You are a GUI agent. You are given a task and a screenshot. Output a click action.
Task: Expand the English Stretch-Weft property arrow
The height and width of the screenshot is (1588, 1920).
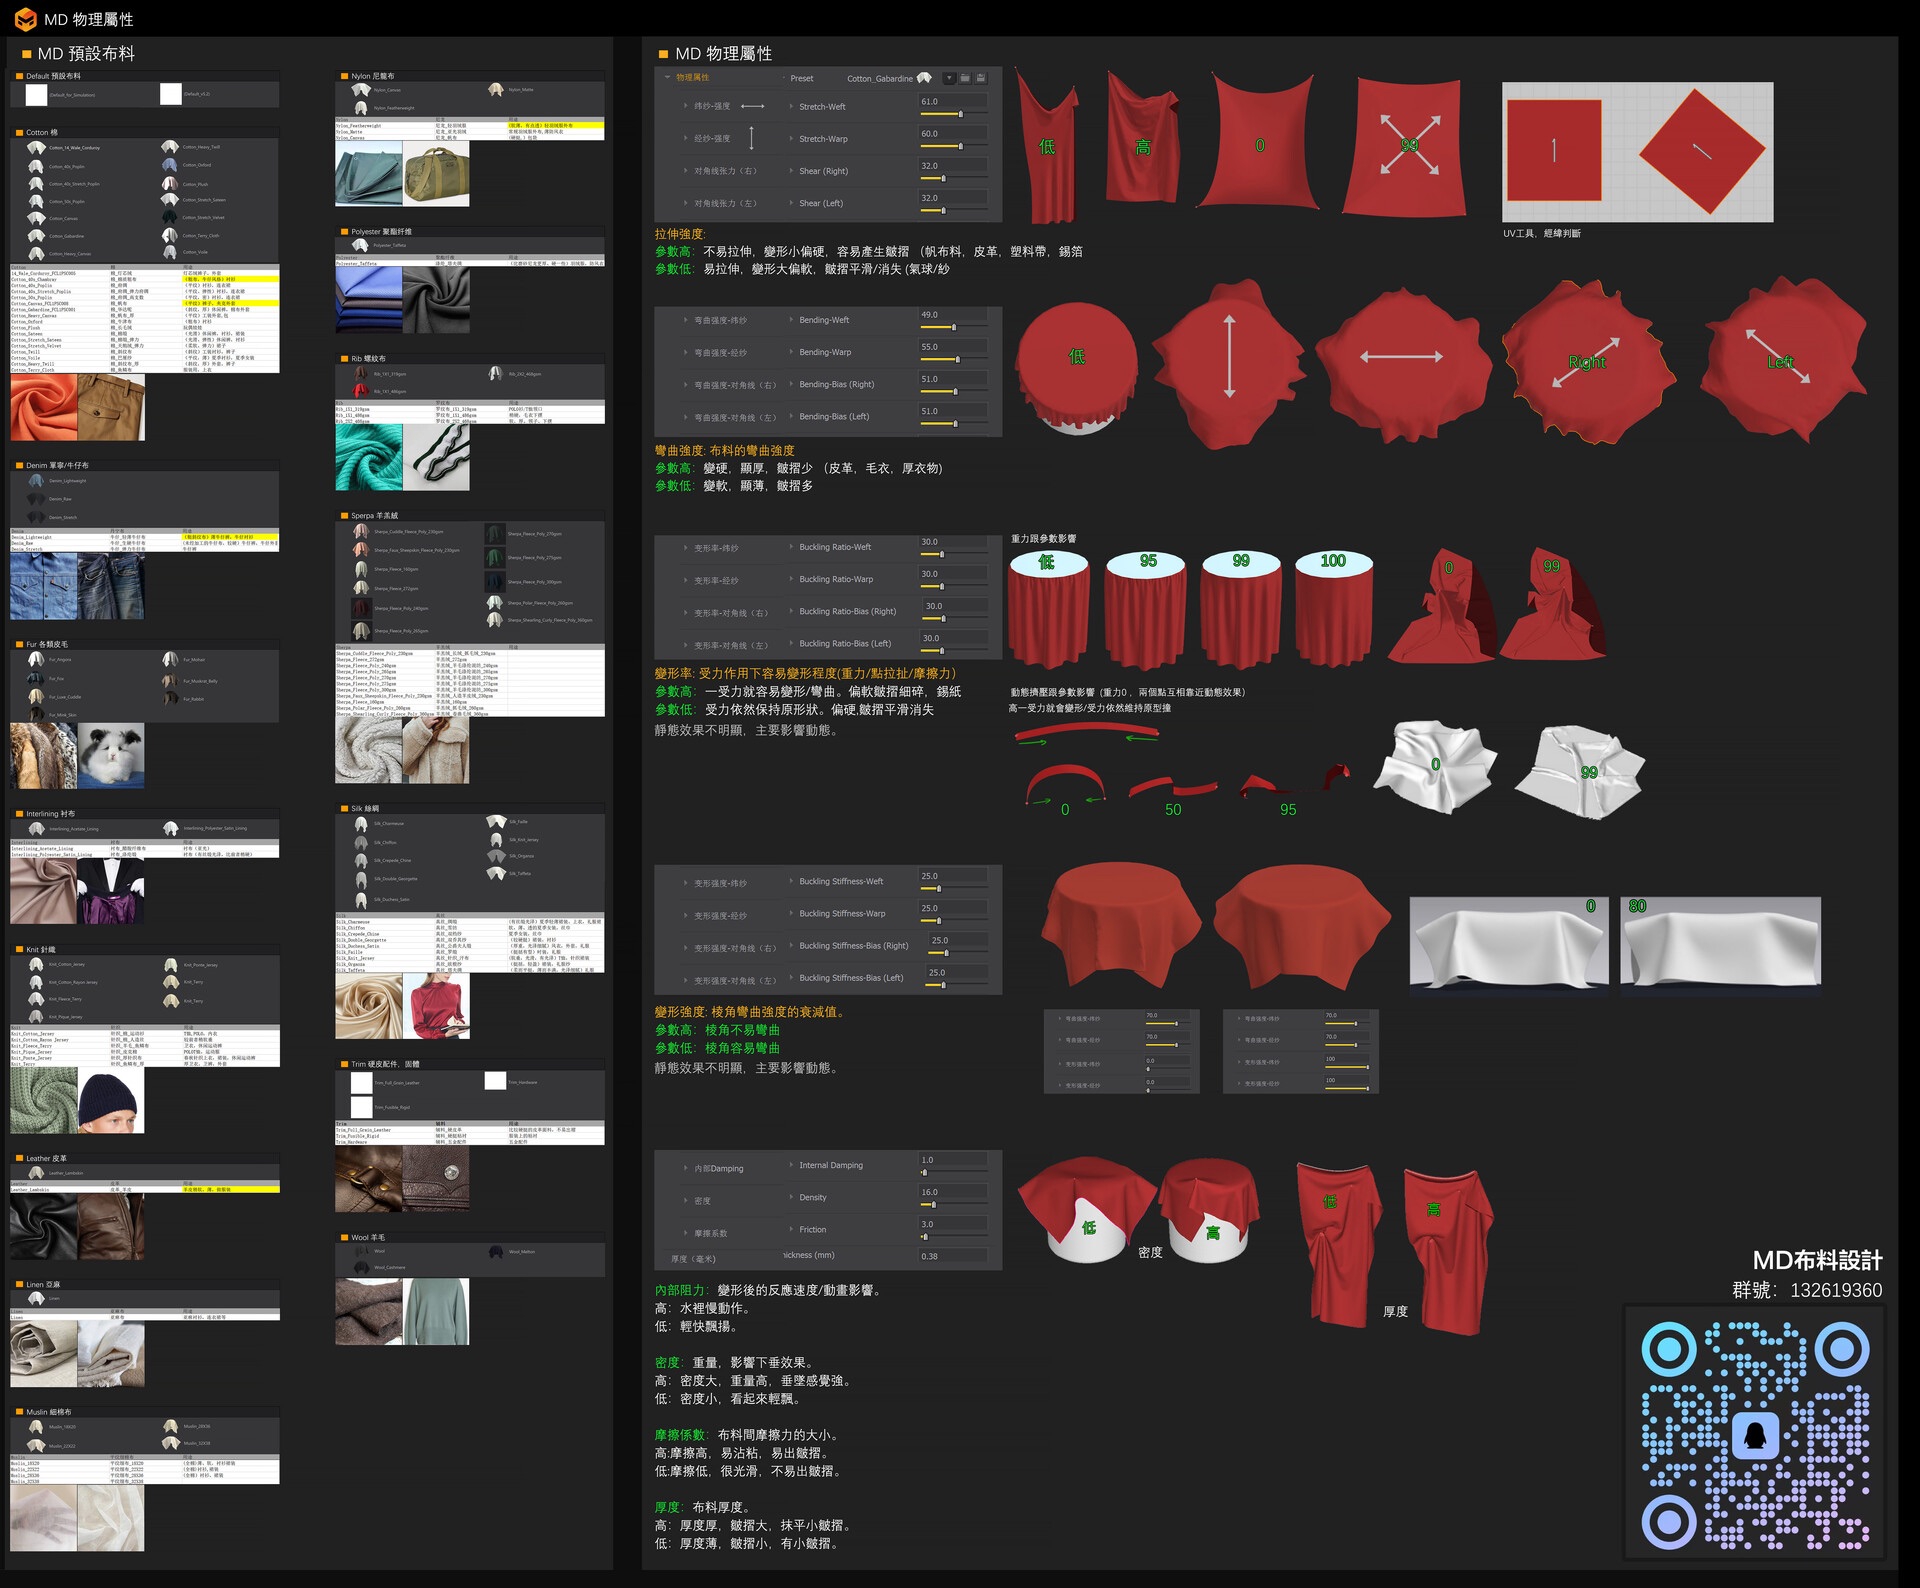tap(791, 106)
